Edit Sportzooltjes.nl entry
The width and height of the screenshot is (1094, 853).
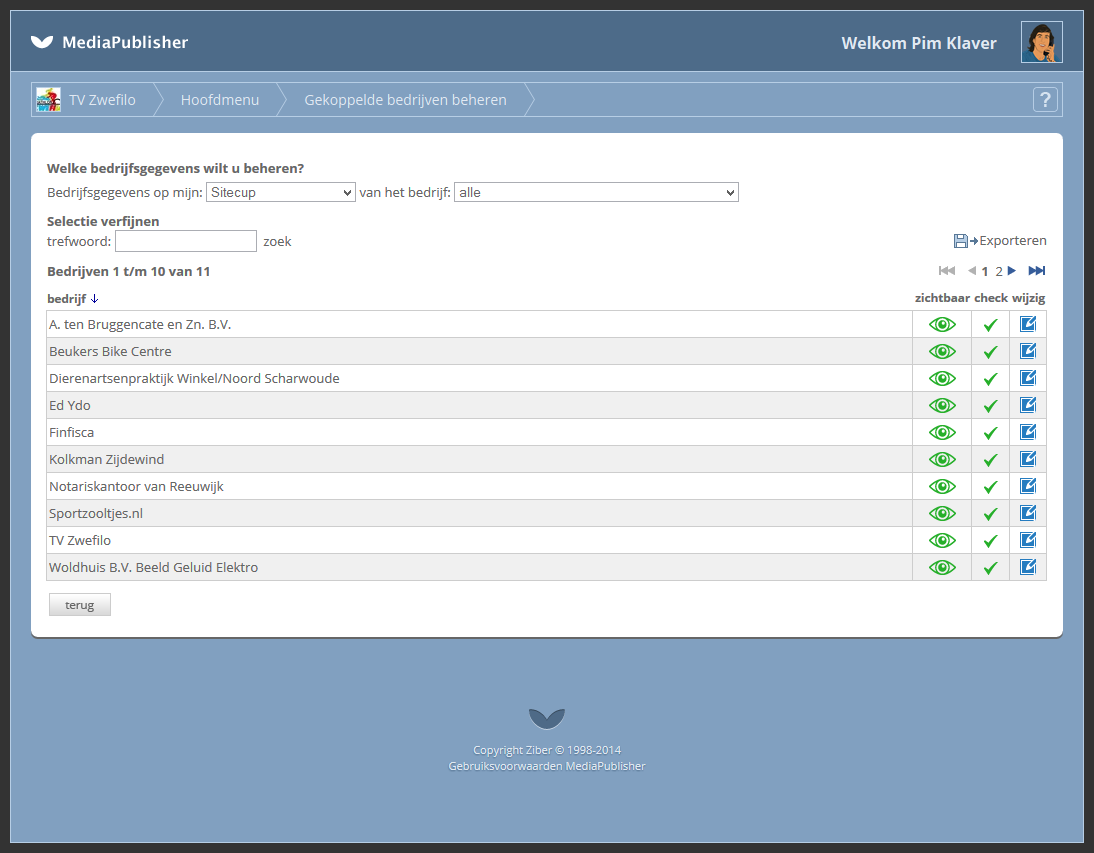(1028, 513)
